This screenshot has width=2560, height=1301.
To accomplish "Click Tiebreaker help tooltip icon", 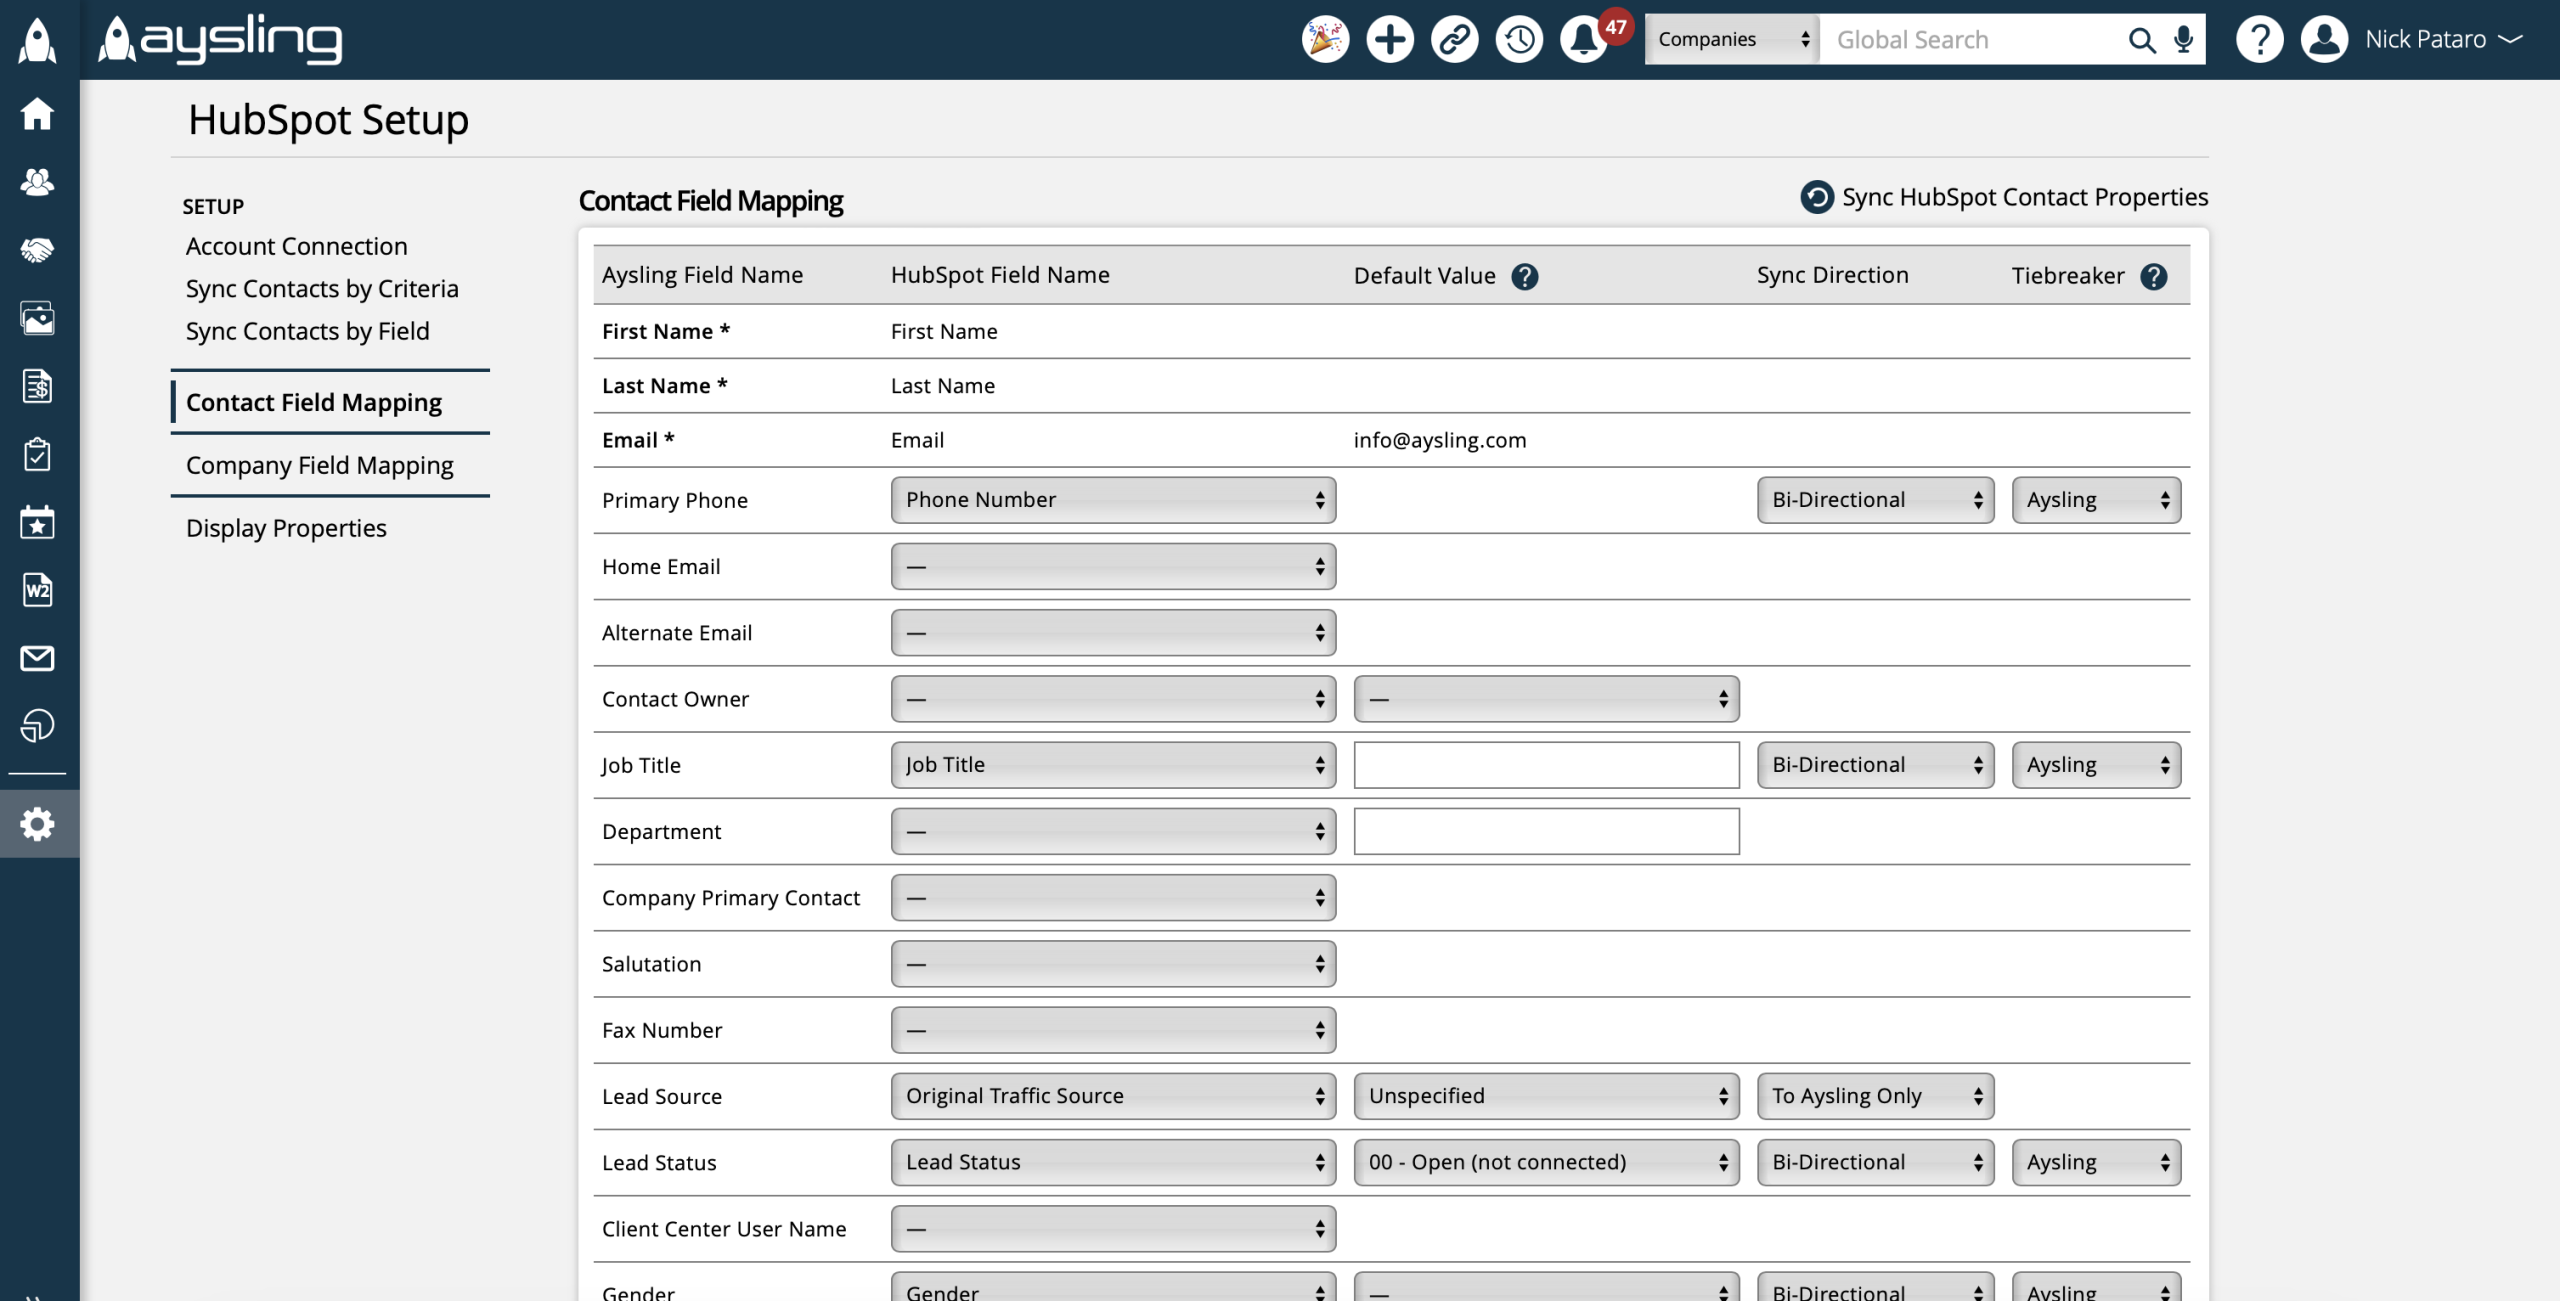I will pyautogui.click(x=2154, y=276).
